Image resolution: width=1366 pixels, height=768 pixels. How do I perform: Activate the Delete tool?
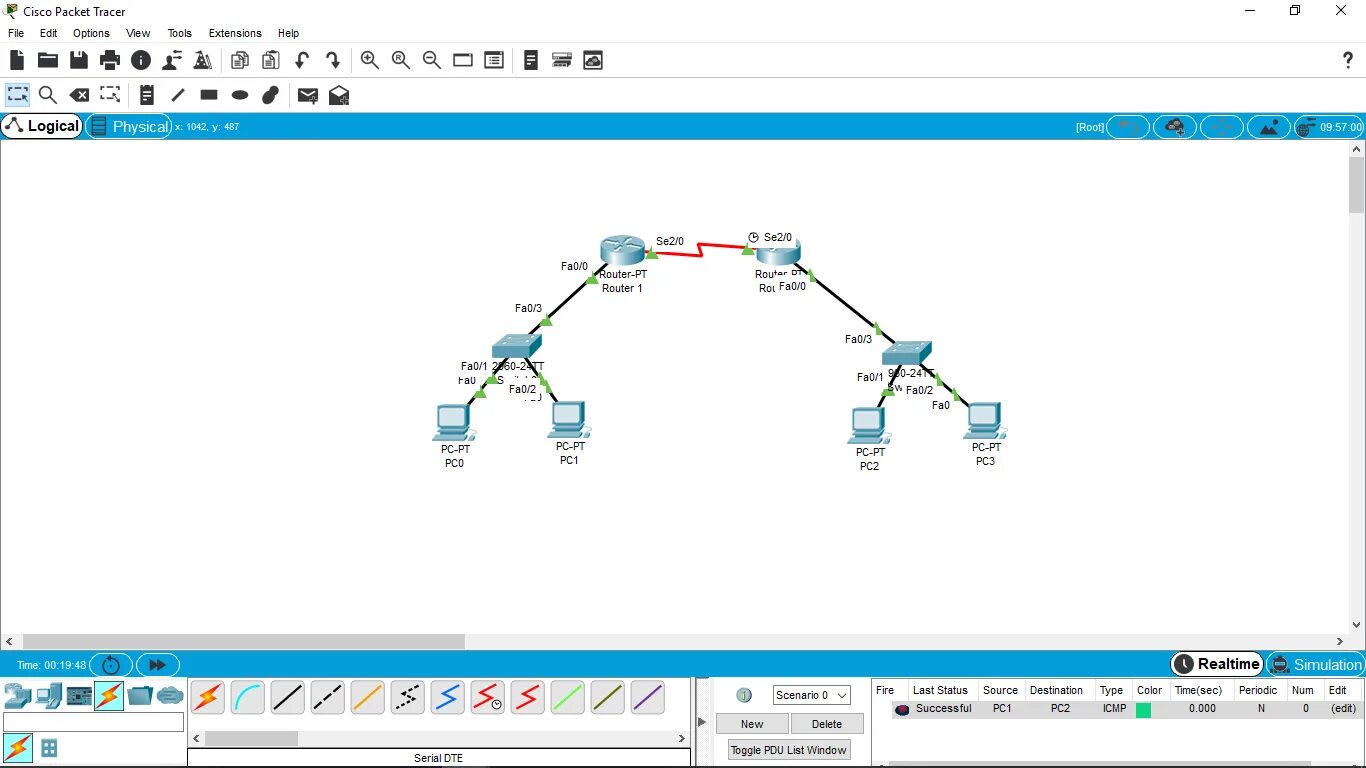(79, 95)
